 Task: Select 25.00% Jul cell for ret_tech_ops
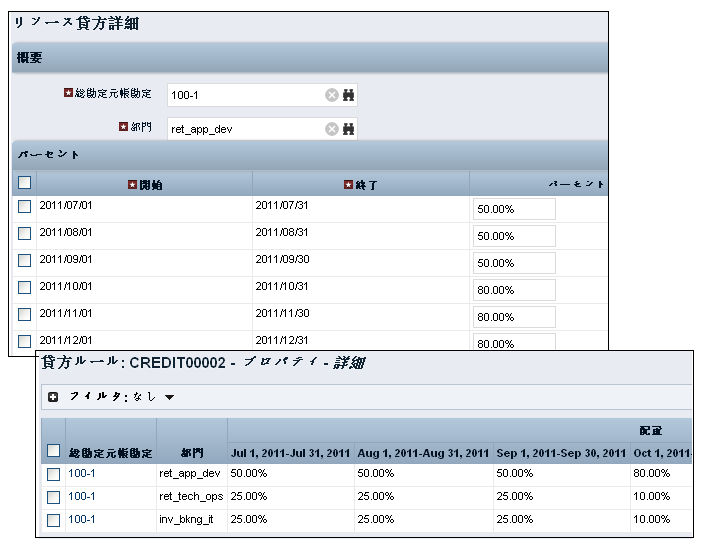(291, 497)
